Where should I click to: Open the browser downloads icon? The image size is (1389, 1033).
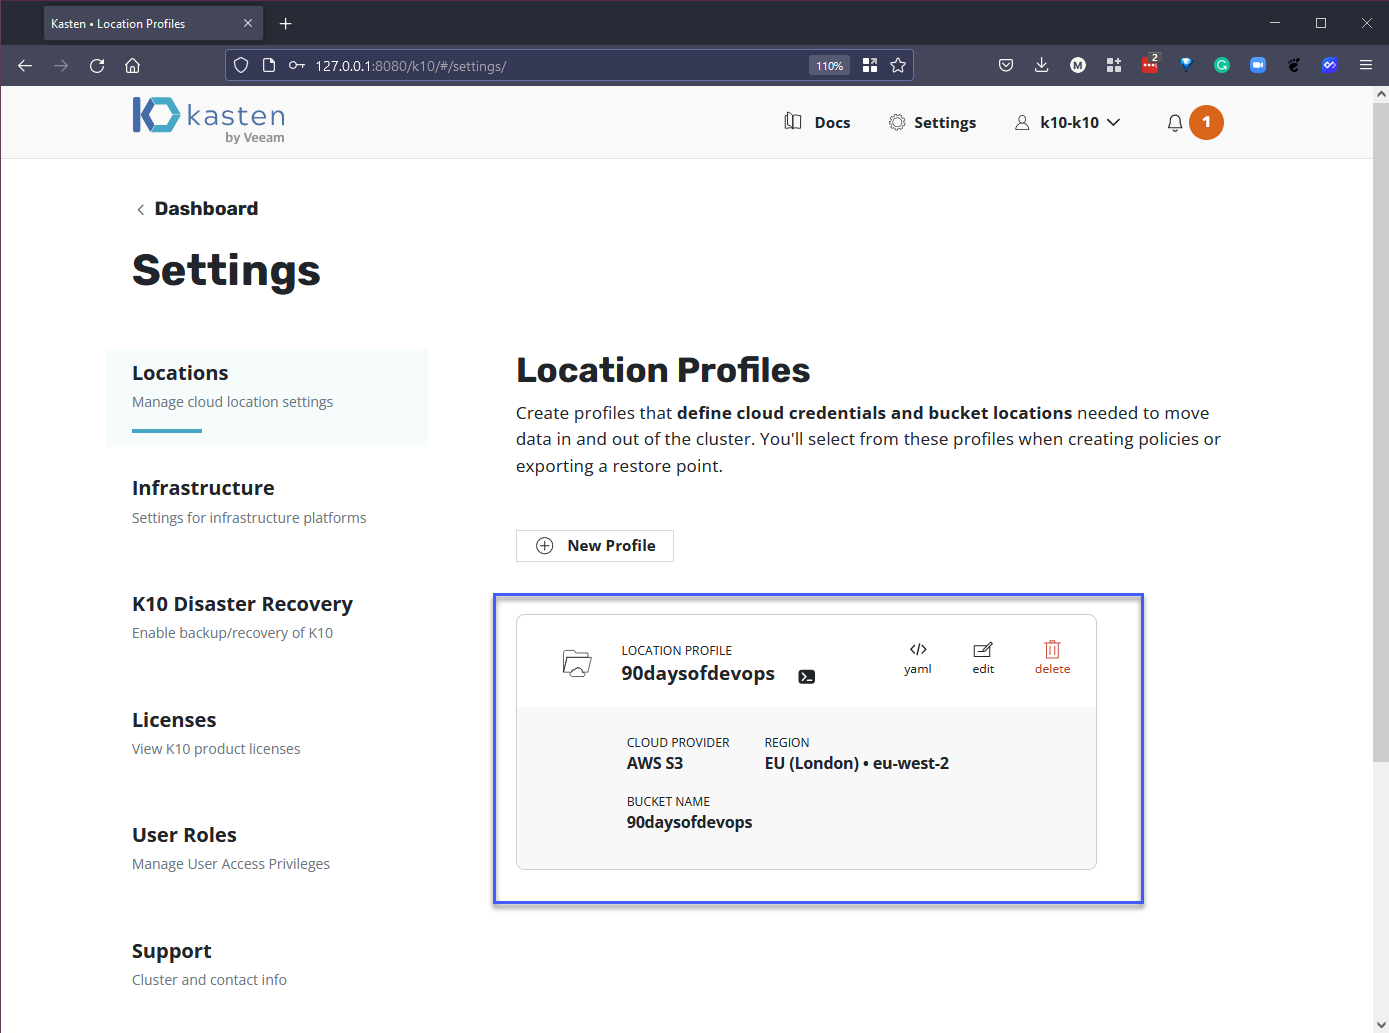click(1041, 66)
